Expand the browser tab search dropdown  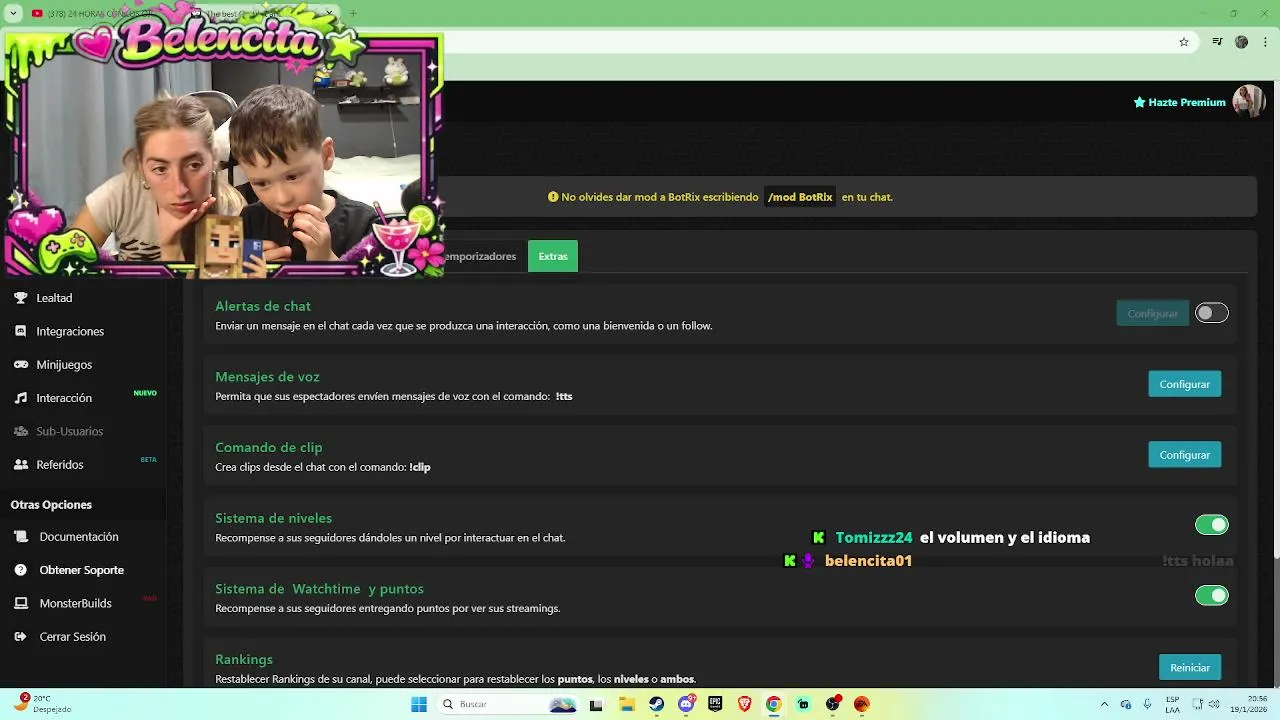[13, 13]
